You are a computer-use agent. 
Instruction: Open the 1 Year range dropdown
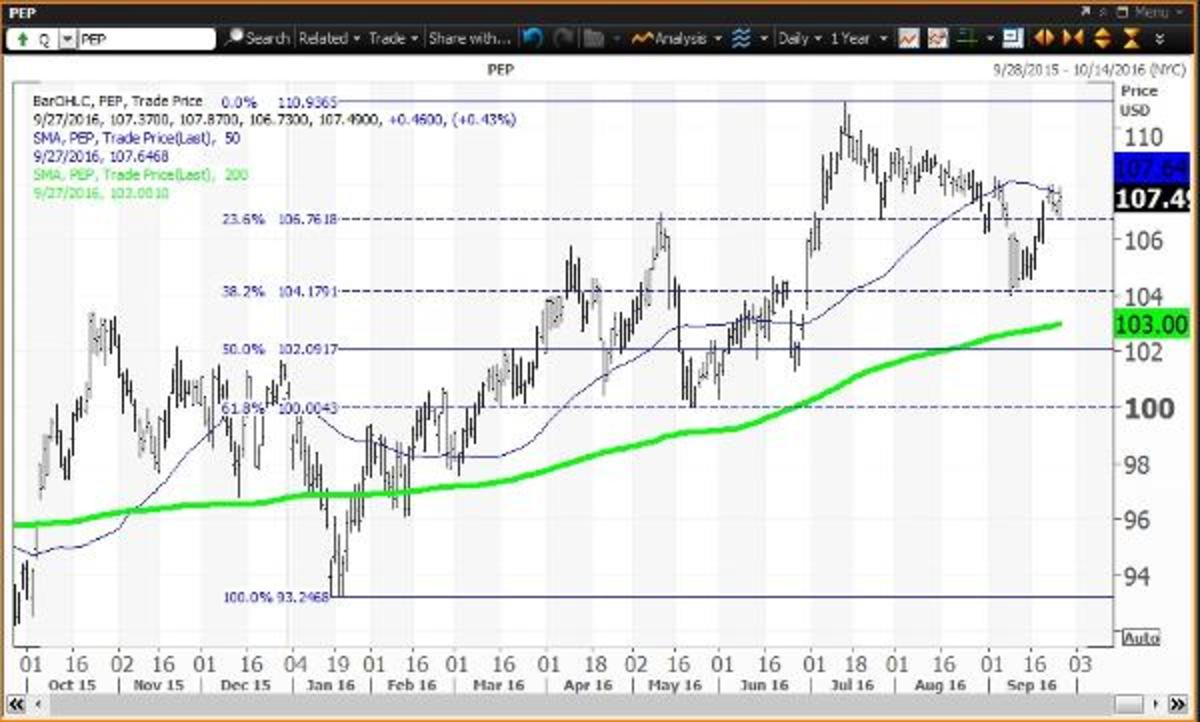point(859,39)
